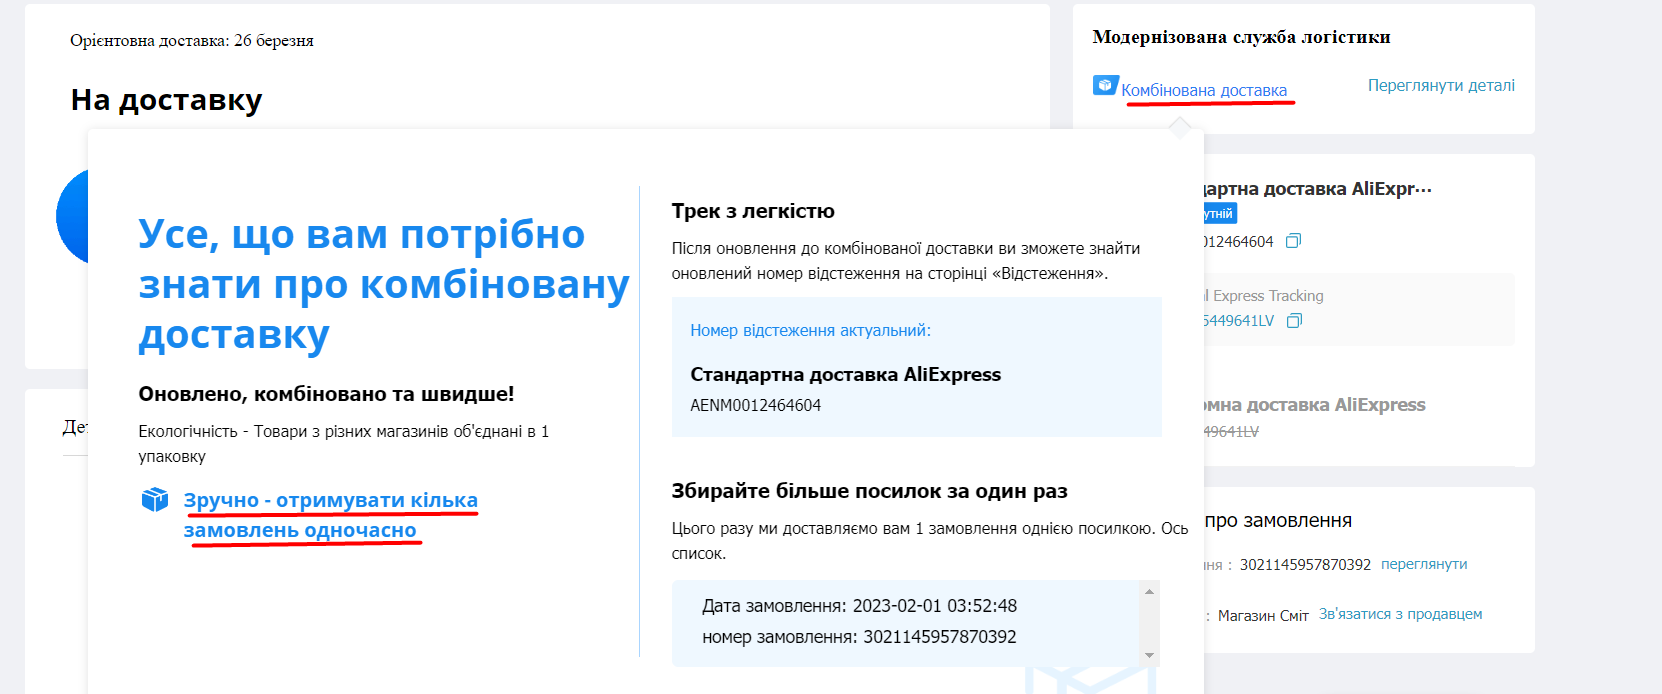Viewport: 1662px width, 694px height.
Task: Click the blue status badge under the delivery heading
Action: [x=1220, y=213]
